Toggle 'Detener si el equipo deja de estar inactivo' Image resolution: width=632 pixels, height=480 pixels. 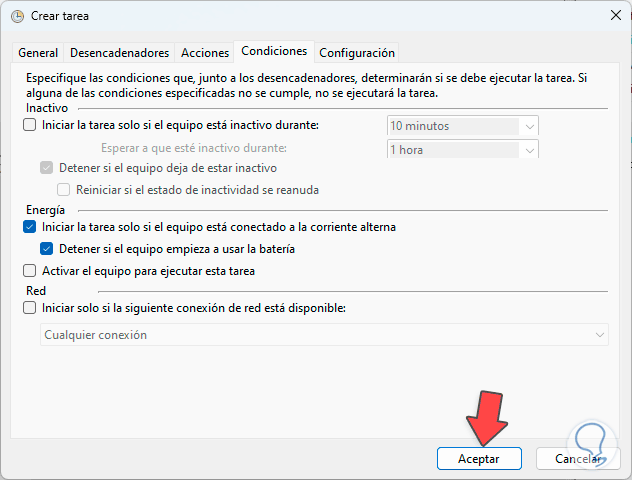pos(47,168)
